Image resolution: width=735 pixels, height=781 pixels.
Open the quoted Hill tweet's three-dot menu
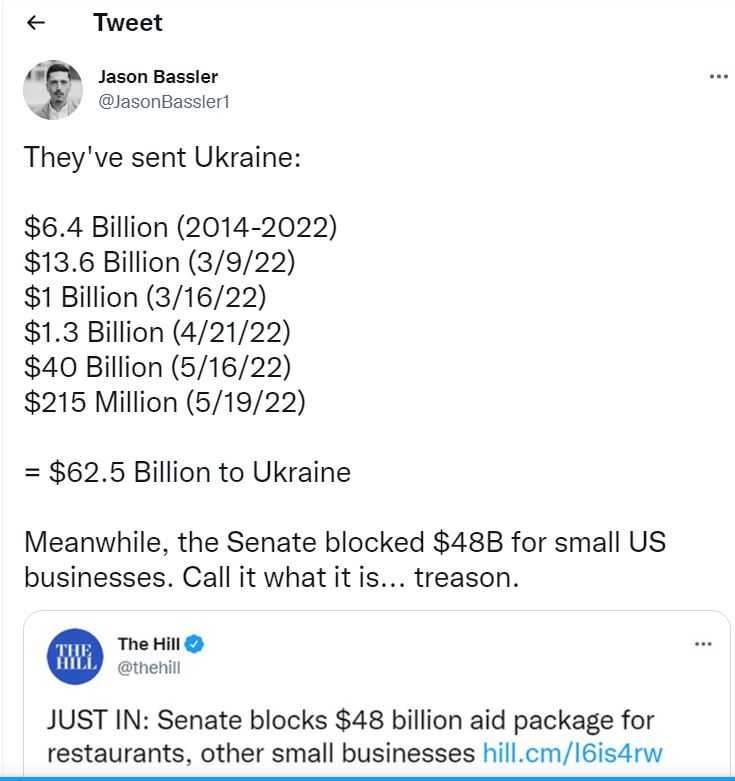pyautogui.click(x=703, y=644)
